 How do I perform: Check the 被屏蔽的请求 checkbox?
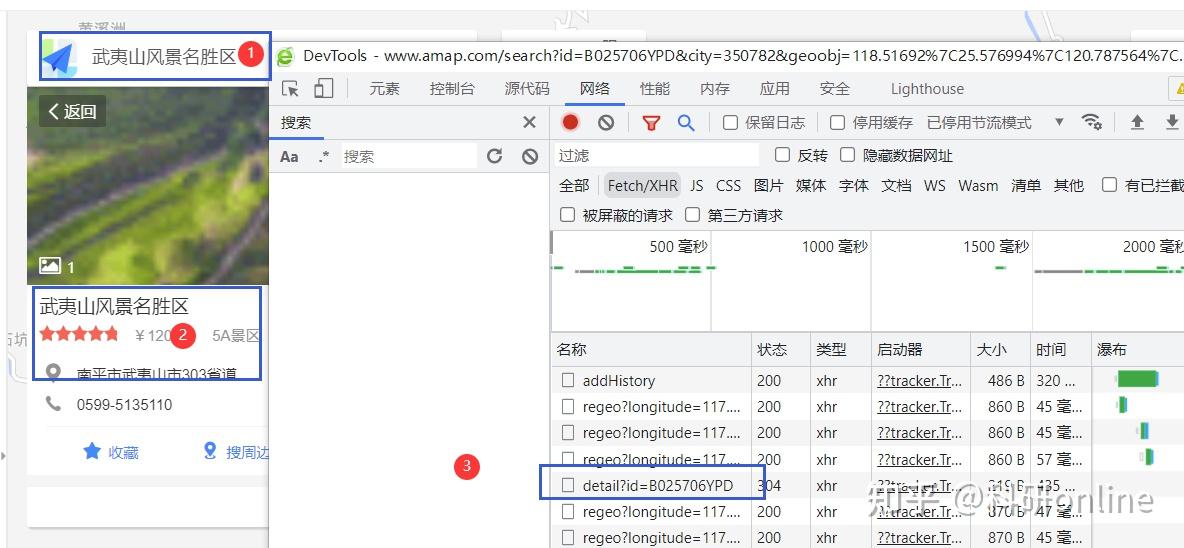click(567, 215)
